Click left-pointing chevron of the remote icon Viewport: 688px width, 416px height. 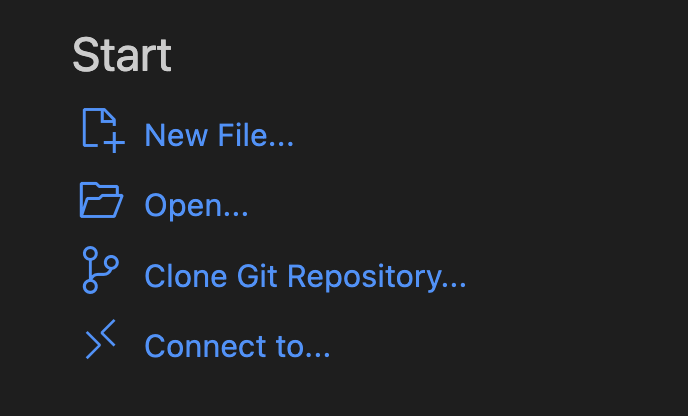click(x=108, y=333)
